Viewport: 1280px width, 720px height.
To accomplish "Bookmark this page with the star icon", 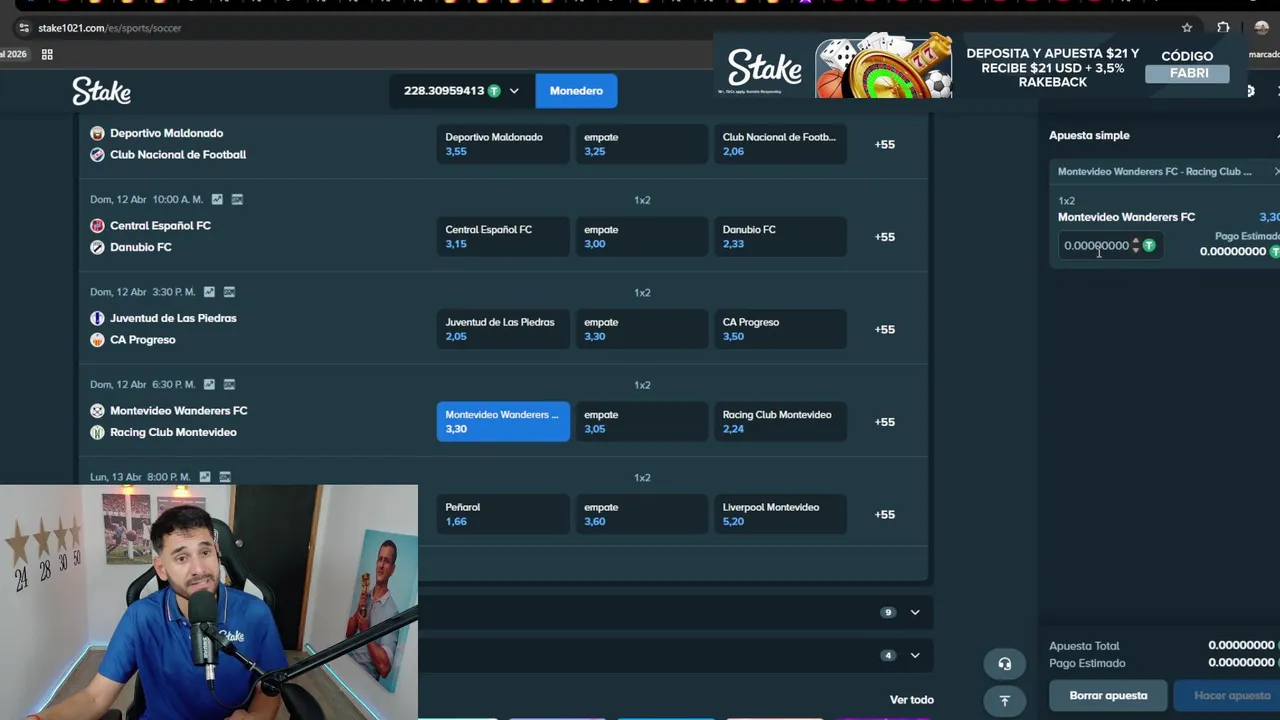I will point(1187,28).
